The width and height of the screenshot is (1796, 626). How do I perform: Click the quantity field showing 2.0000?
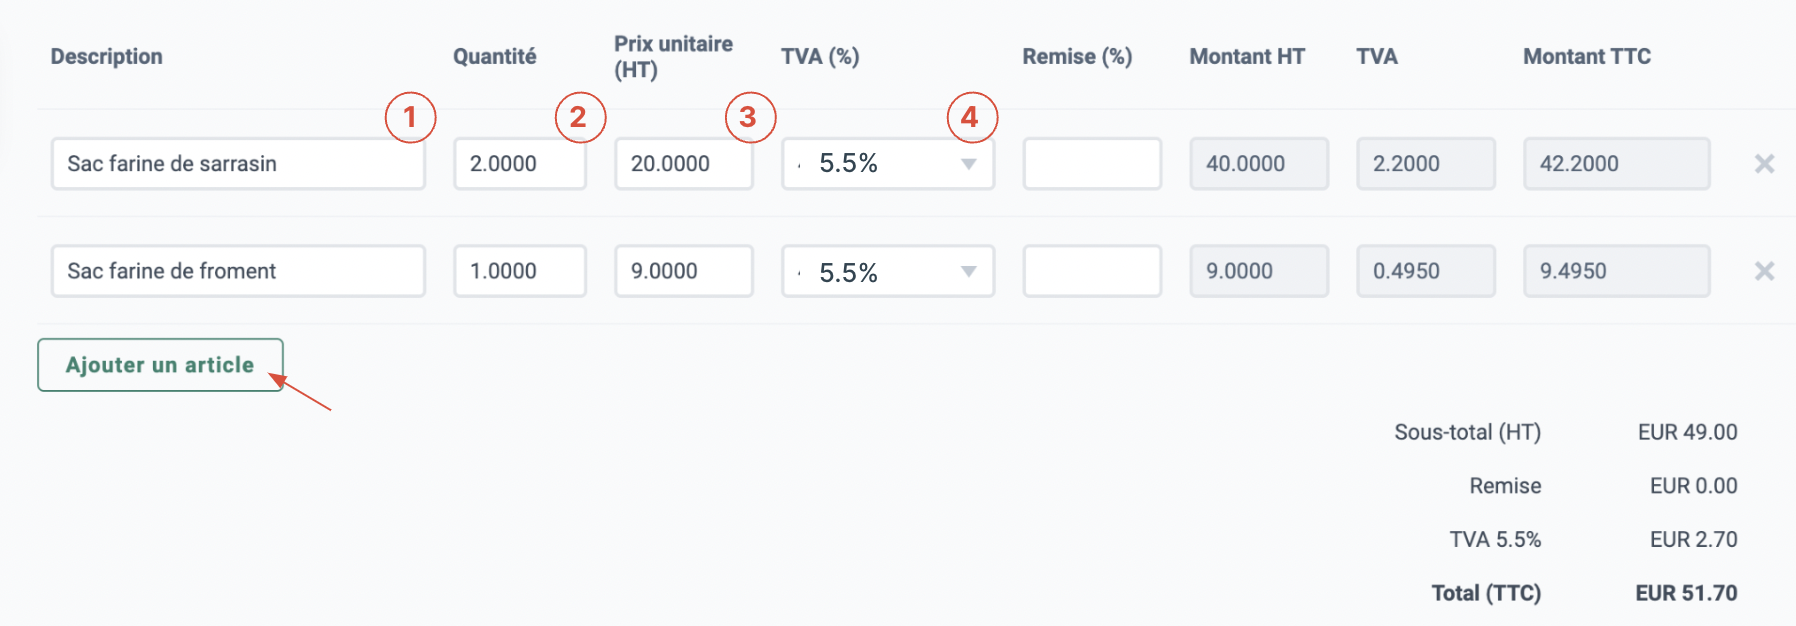(x=520, y=164)
